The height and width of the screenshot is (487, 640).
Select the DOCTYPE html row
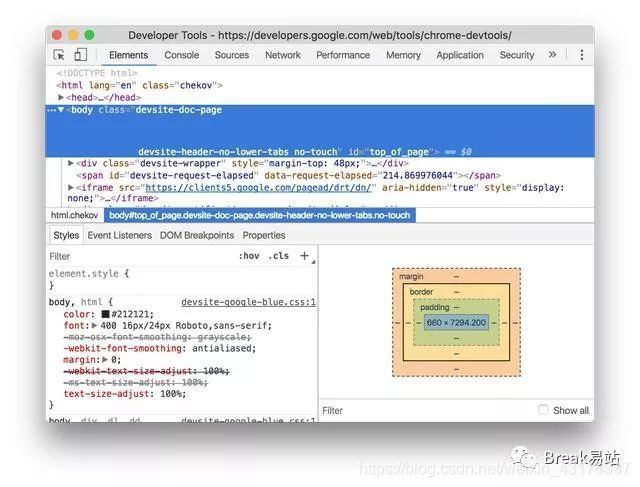(x=97, y=73)
